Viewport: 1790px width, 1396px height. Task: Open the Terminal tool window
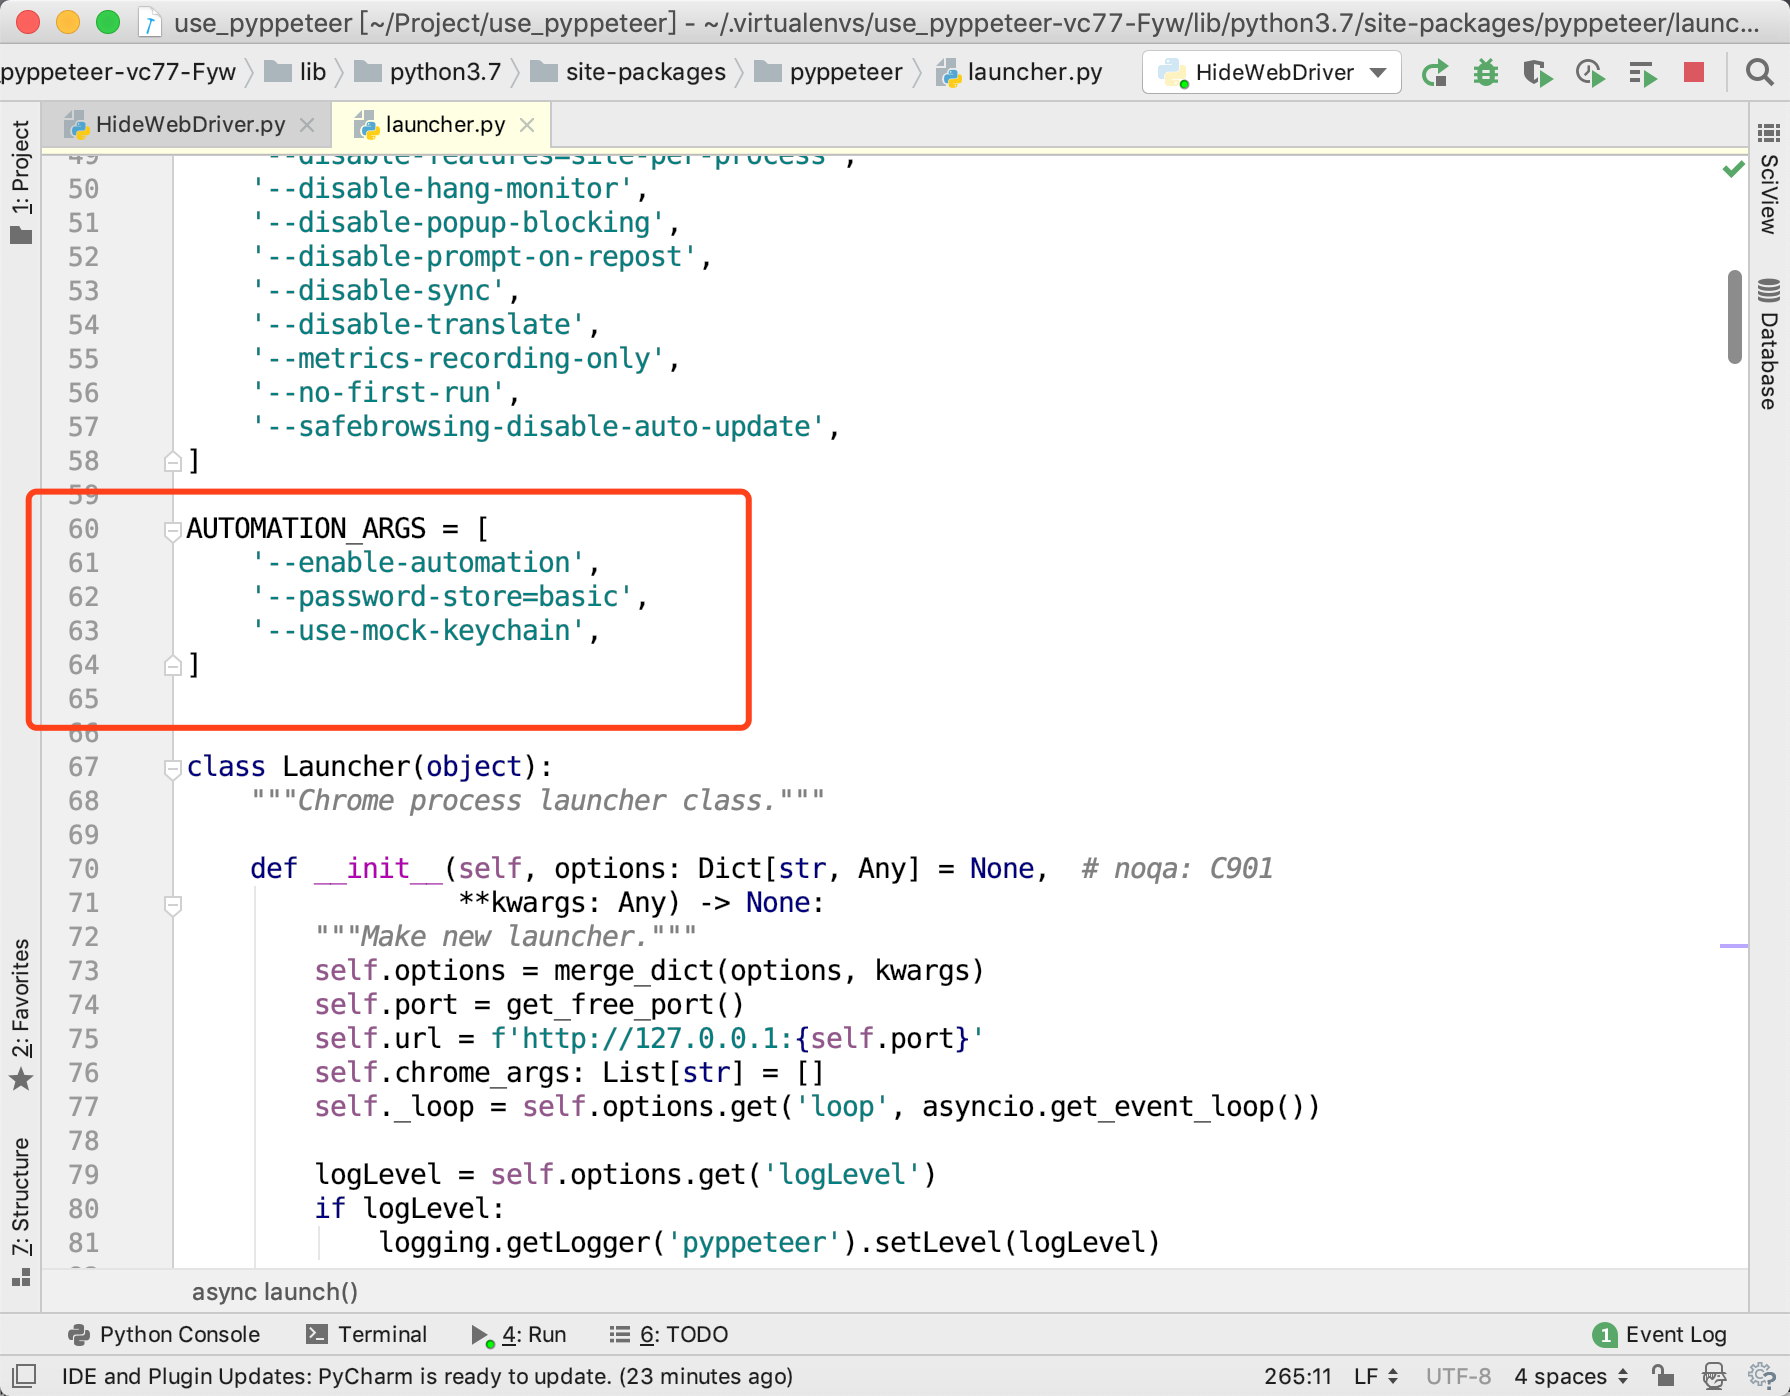(x=367, y=1335)
